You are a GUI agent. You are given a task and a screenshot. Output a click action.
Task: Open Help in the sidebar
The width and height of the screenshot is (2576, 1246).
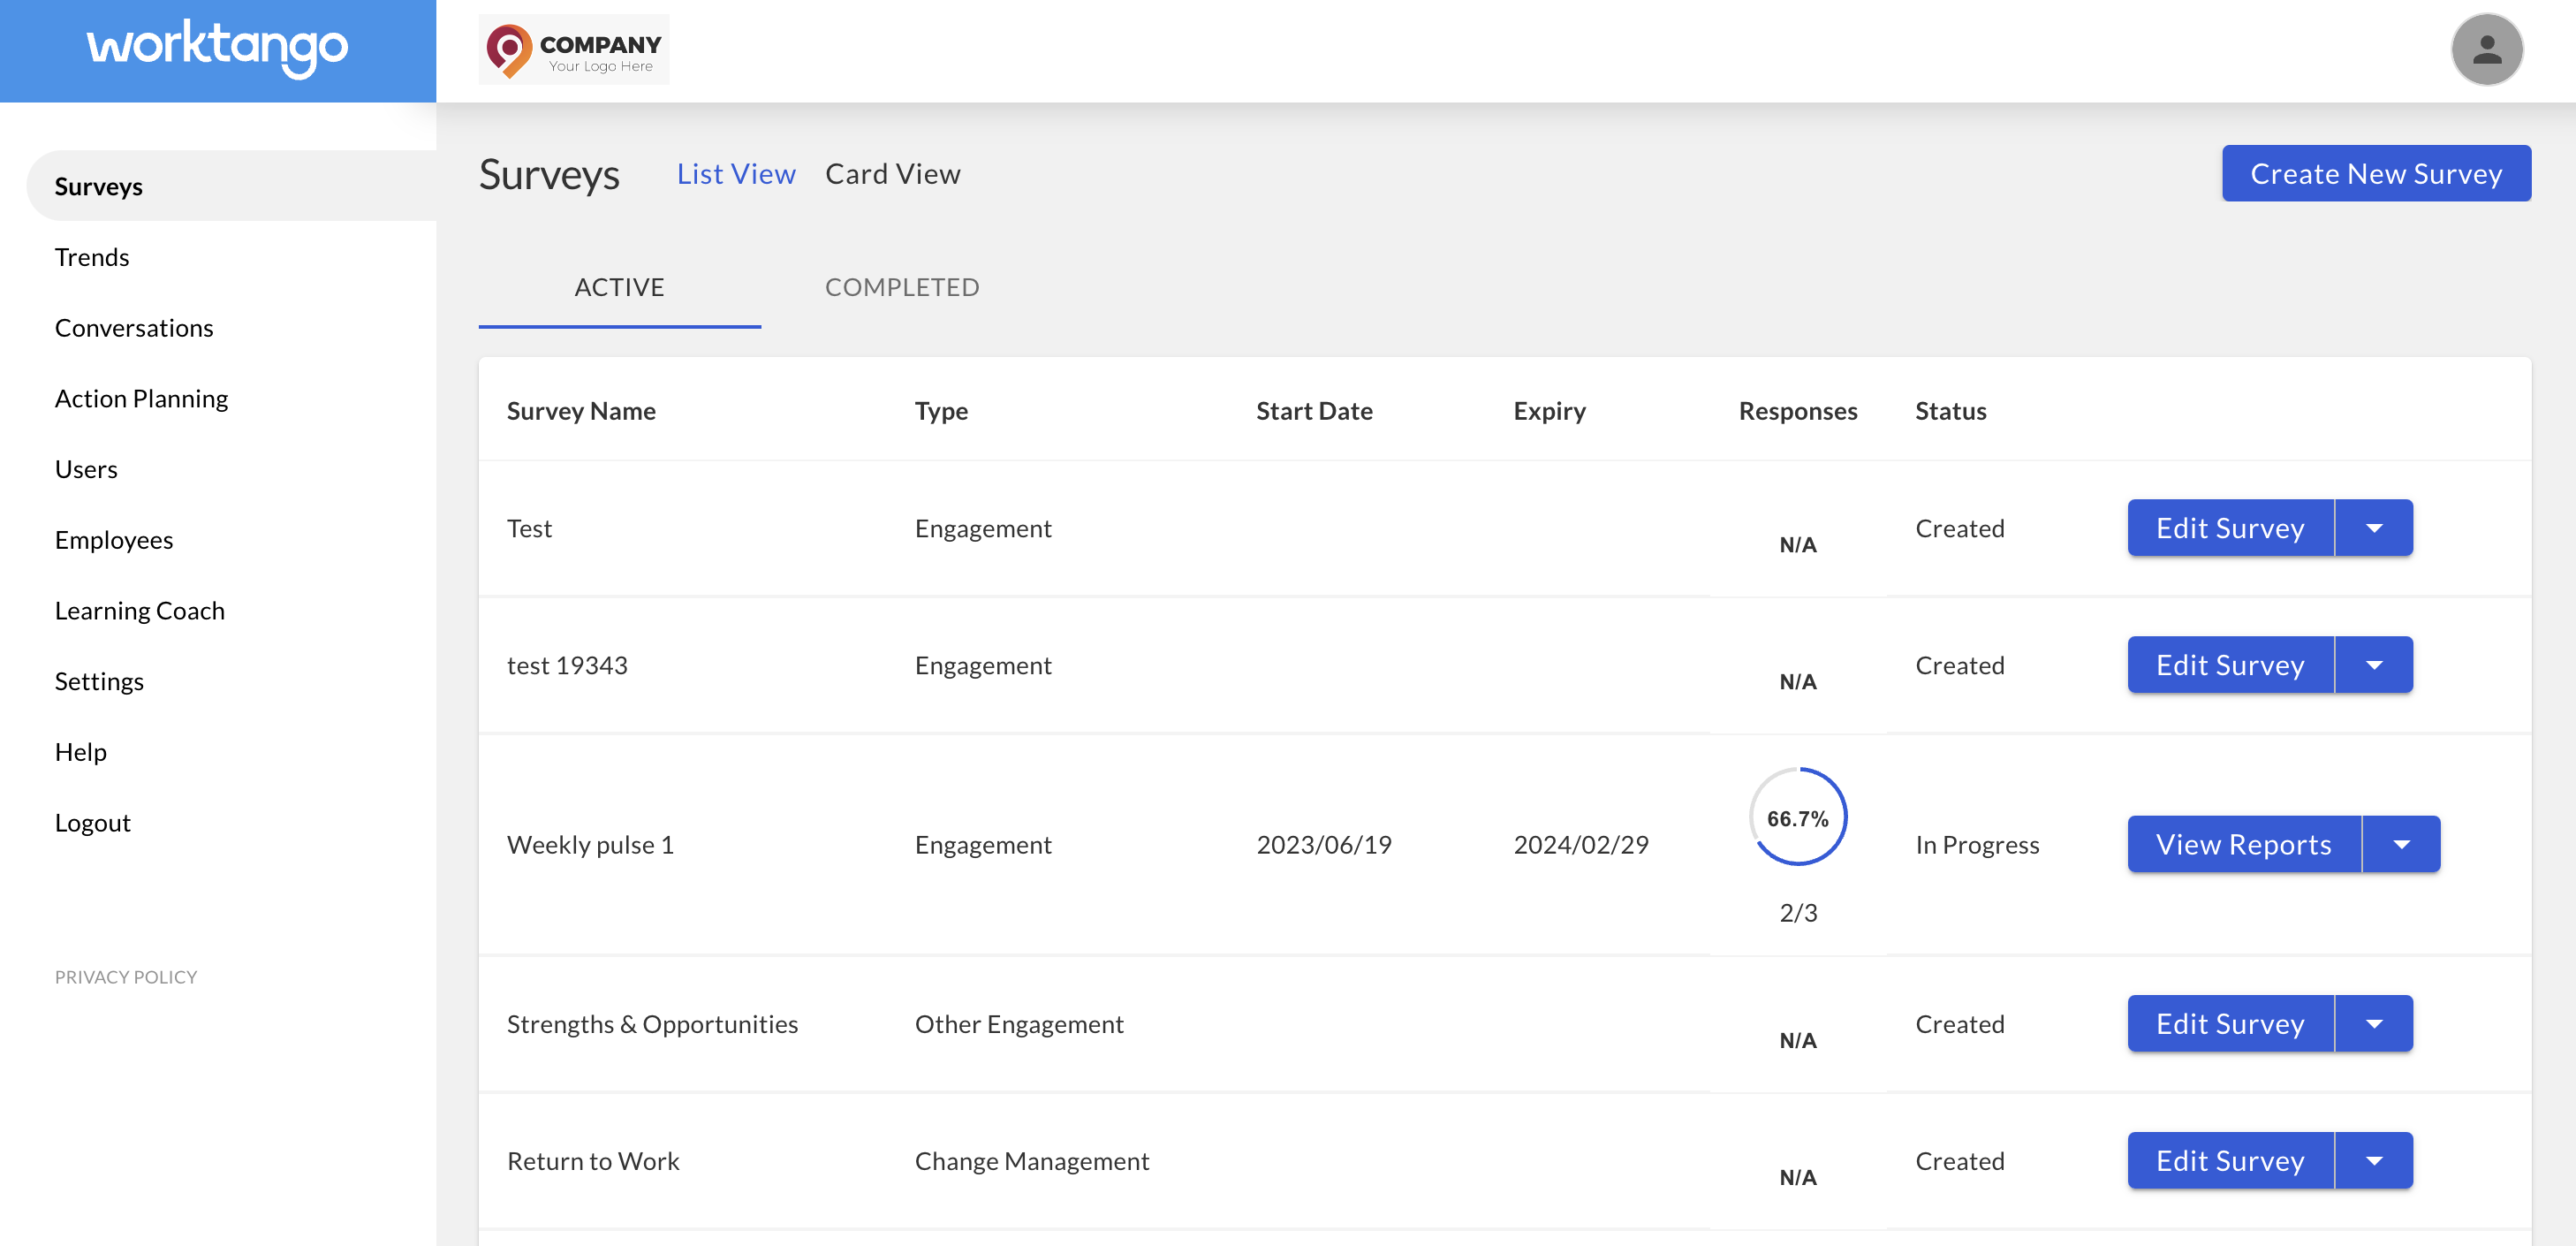coord(80,752)
